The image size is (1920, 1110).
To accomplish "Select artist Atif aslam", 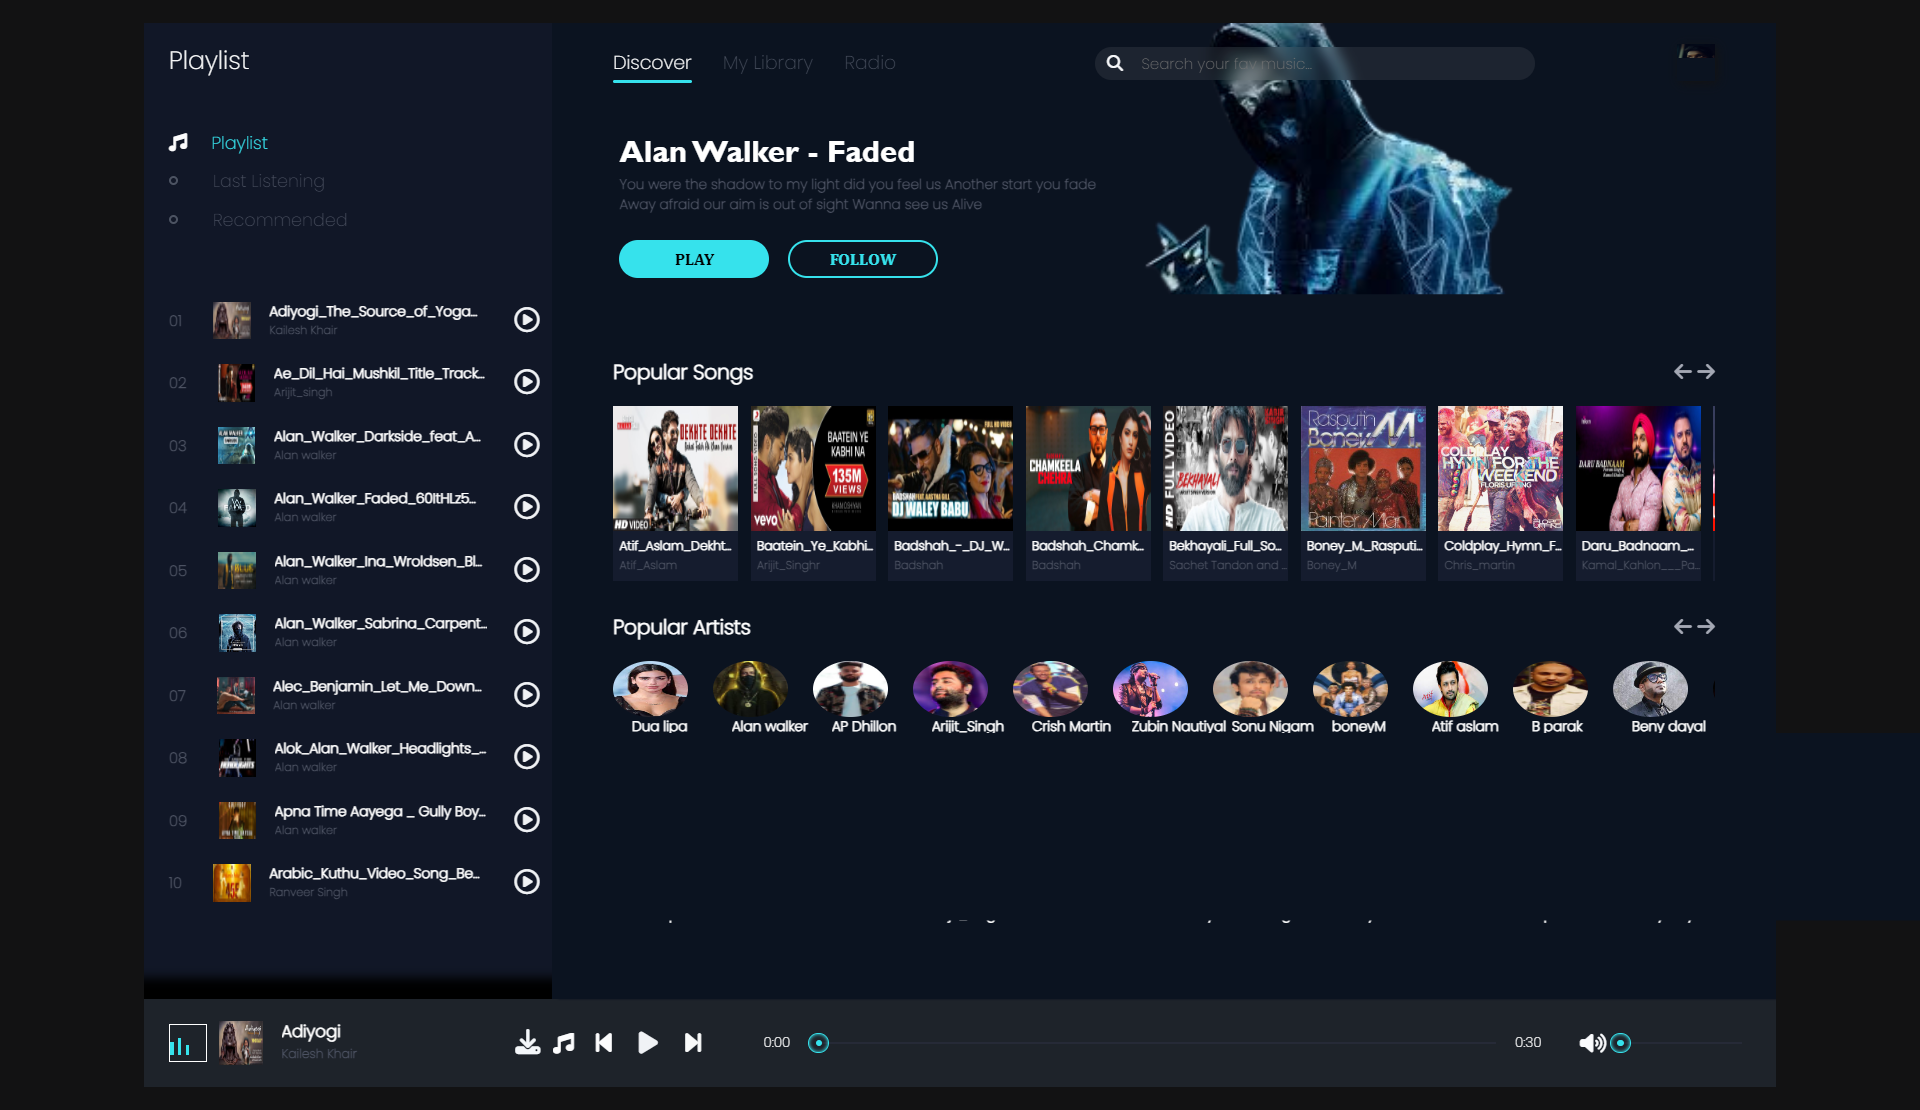I will click(x=1450, y=688).
